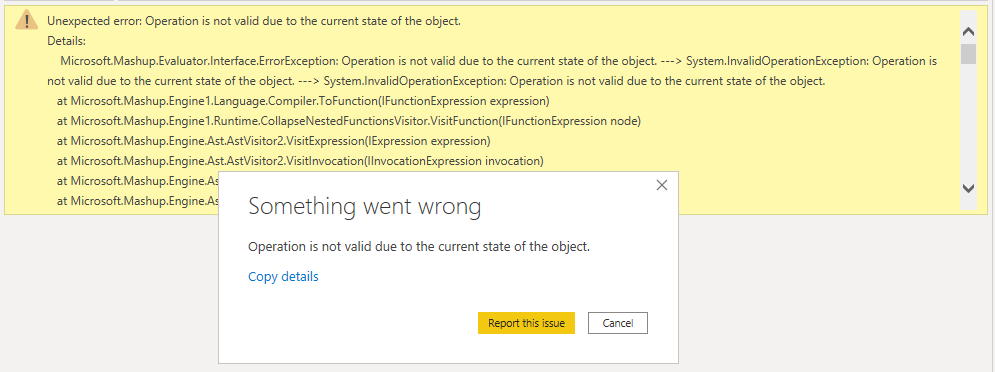995x372 pixels.
Task: Click the Report this issue button
Action: [526, 323]
